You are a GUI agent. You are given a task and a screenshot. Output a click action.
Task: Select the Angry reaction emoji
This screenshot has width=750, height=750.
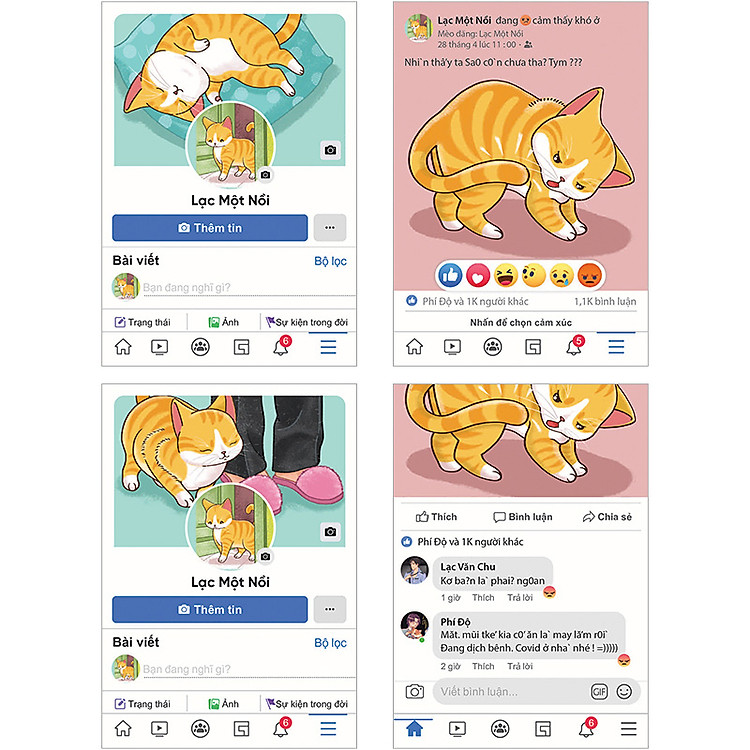[x=590, y=276]
